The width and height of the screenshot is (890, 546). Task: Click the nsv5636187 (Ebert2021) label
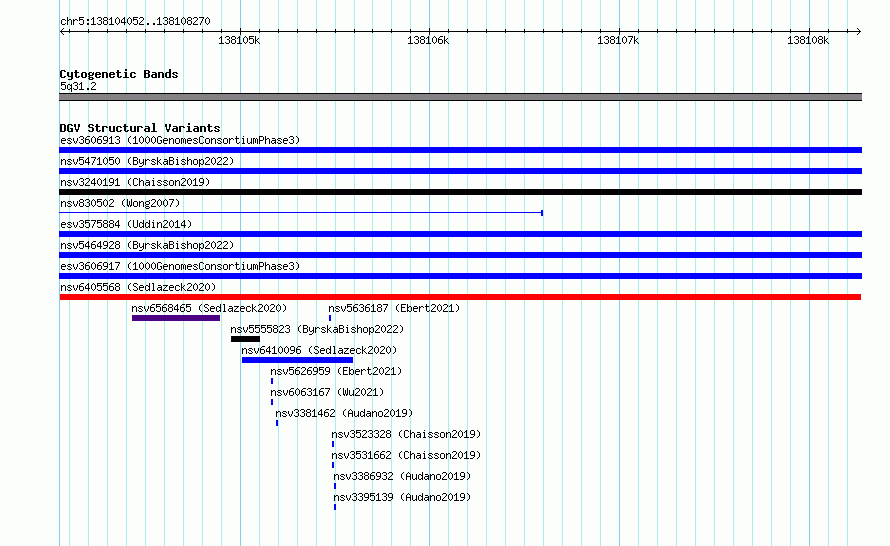(x=394, y=308)
